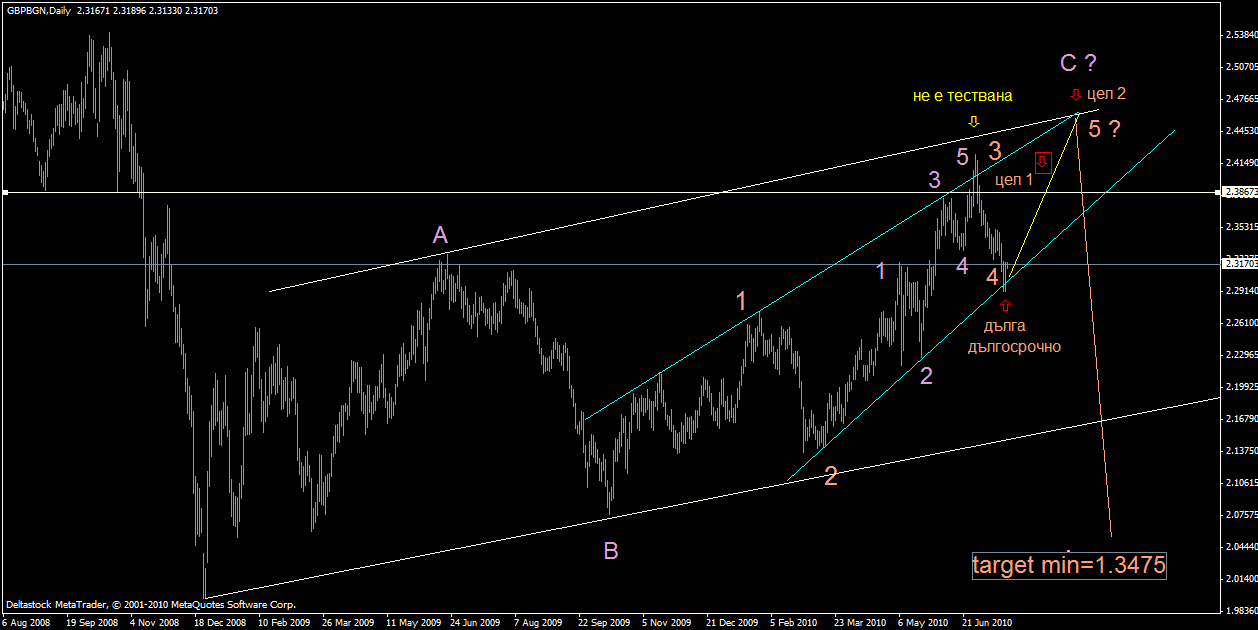This screenshot has height=630, width=1258.
Task: Click the boxed red arrow above 'цел 1'
Action: click(1043, 160)
